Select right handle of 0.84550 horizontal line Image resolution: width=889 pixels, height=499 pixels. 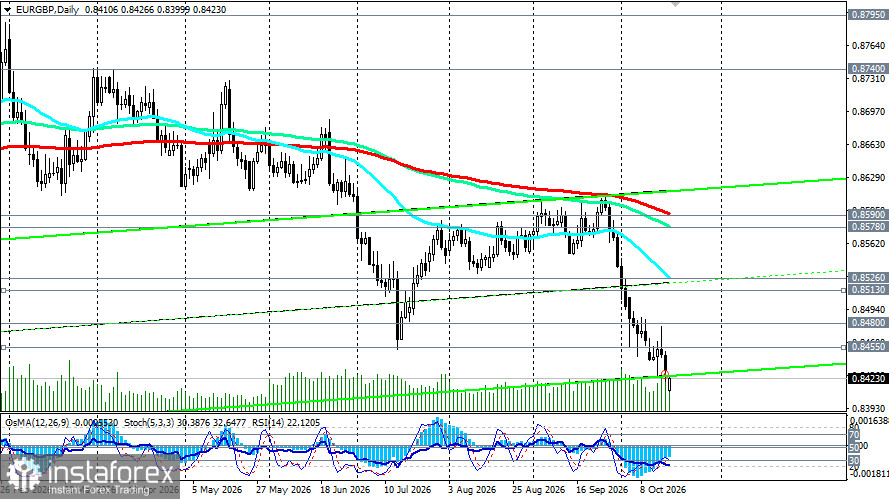(x=843, y=347)
